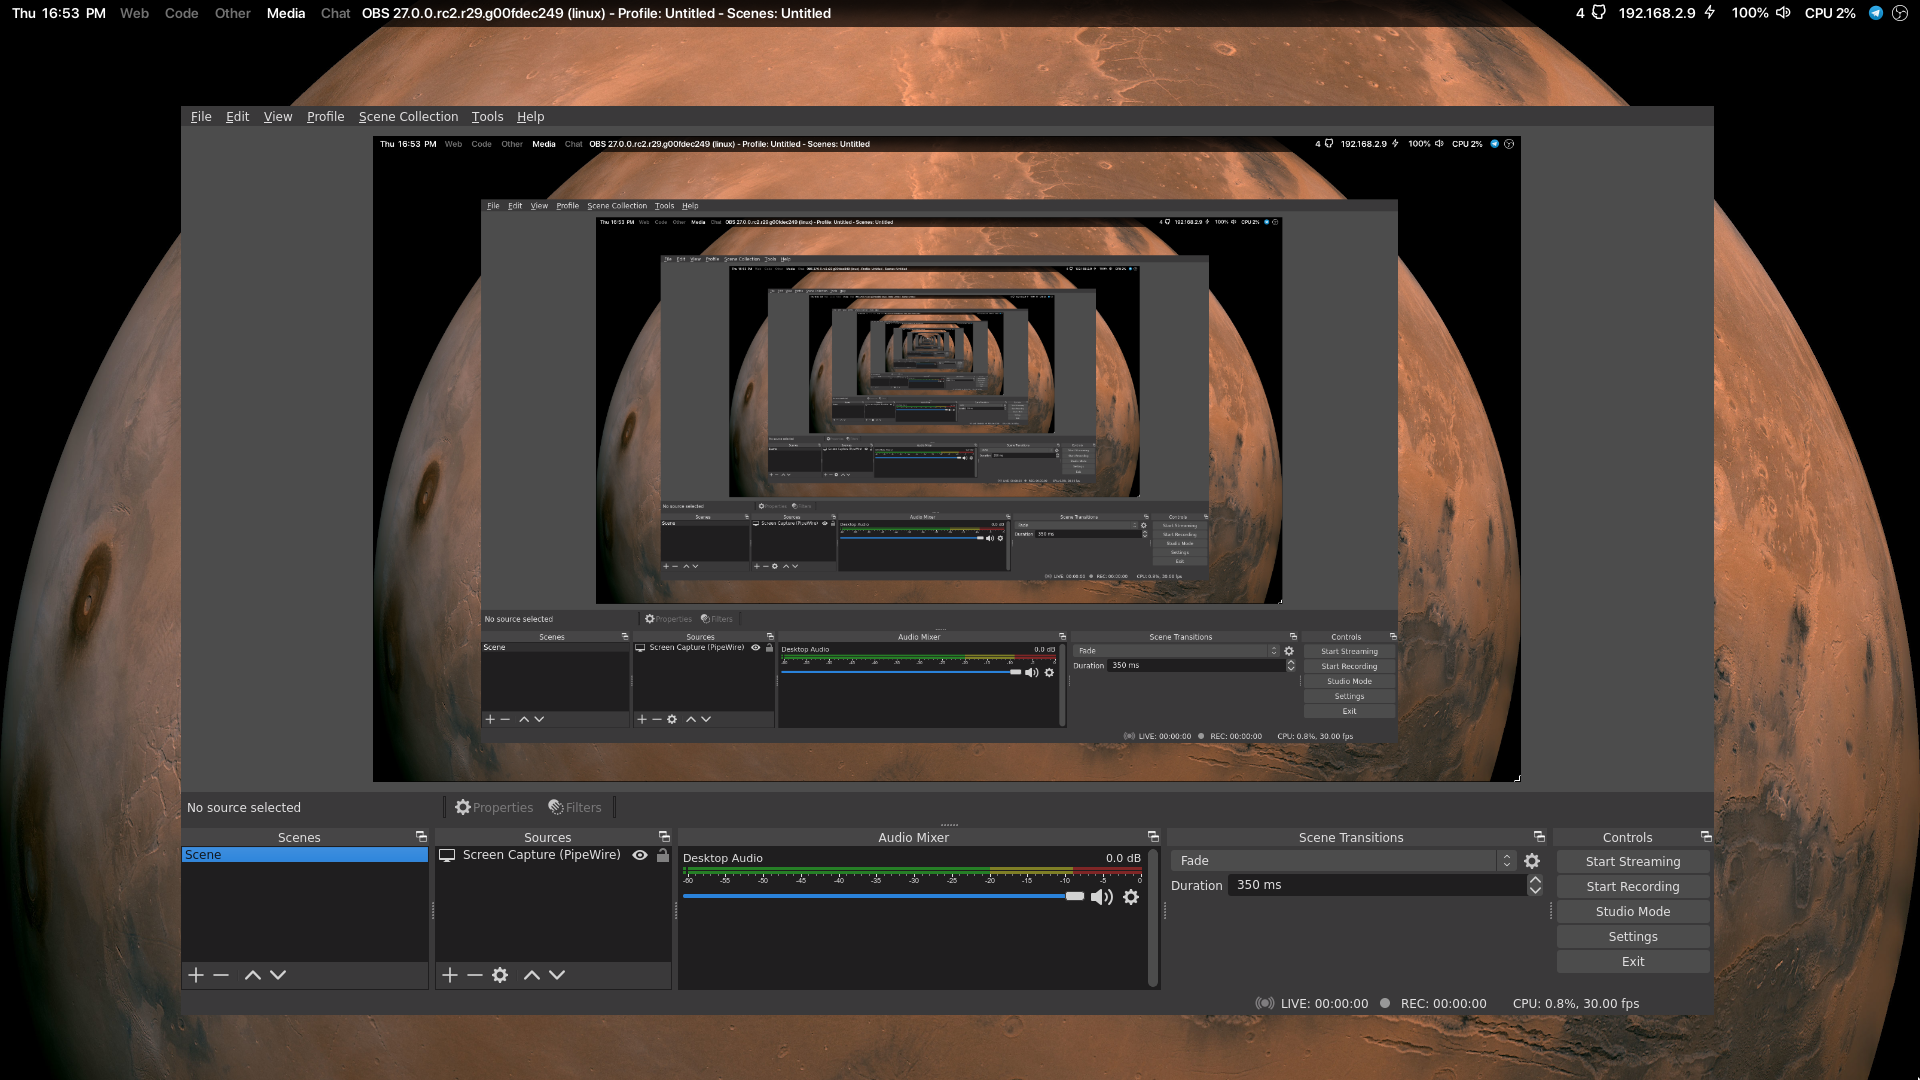Remove the selected source using the minus icon
The height and width of the screenshot is (1080, 1920).
pos(475,975)
